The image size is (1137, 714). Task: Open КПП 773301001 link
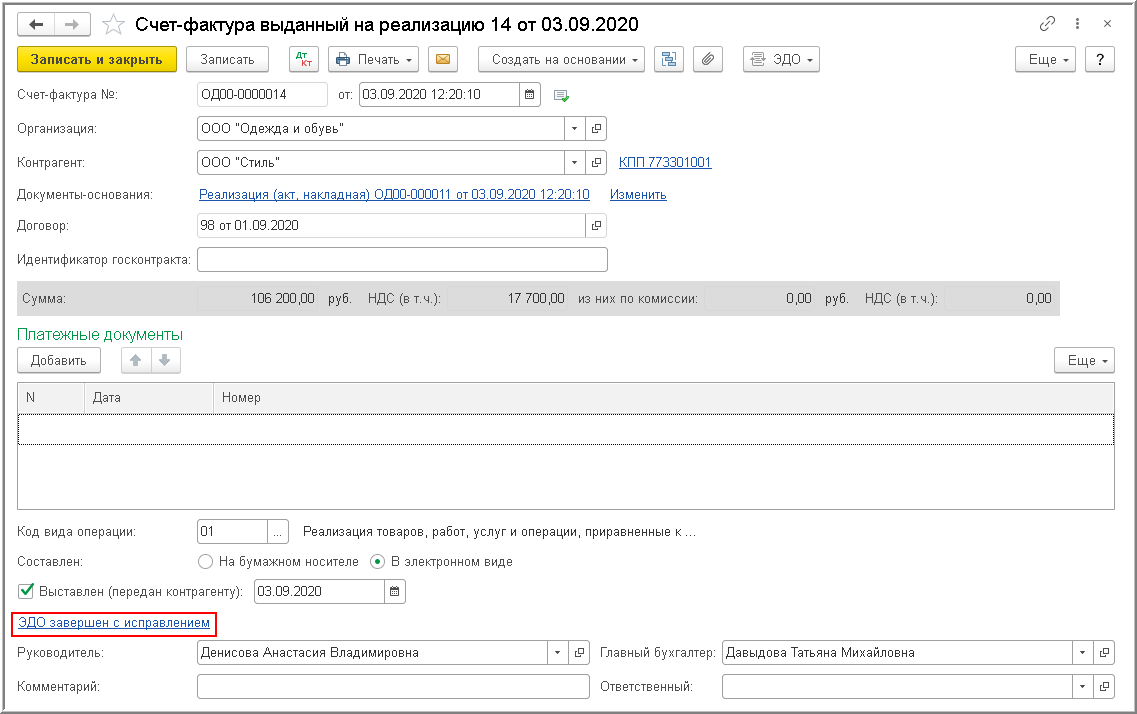[x=665, y=162]
